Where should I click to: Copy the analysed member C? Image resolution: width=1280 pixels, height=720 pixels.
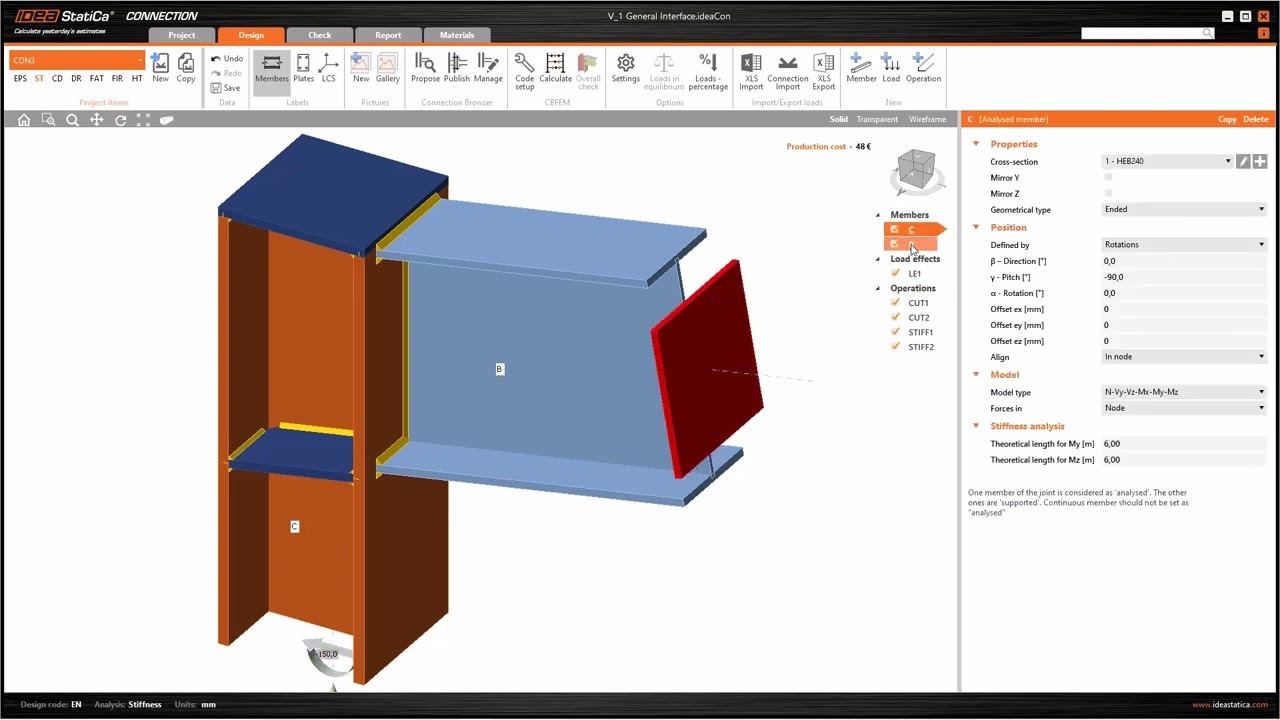[x=1227, y=119]
